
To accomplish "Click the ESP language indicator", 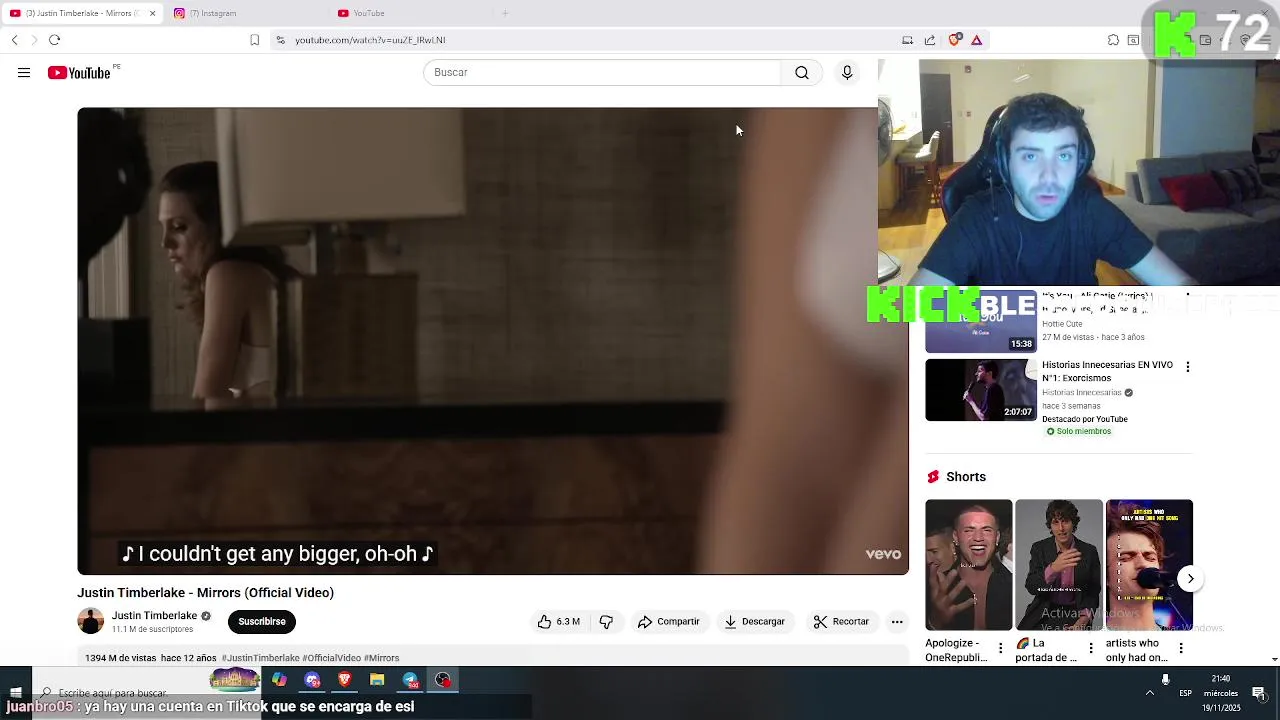I will click(1185, 693).
